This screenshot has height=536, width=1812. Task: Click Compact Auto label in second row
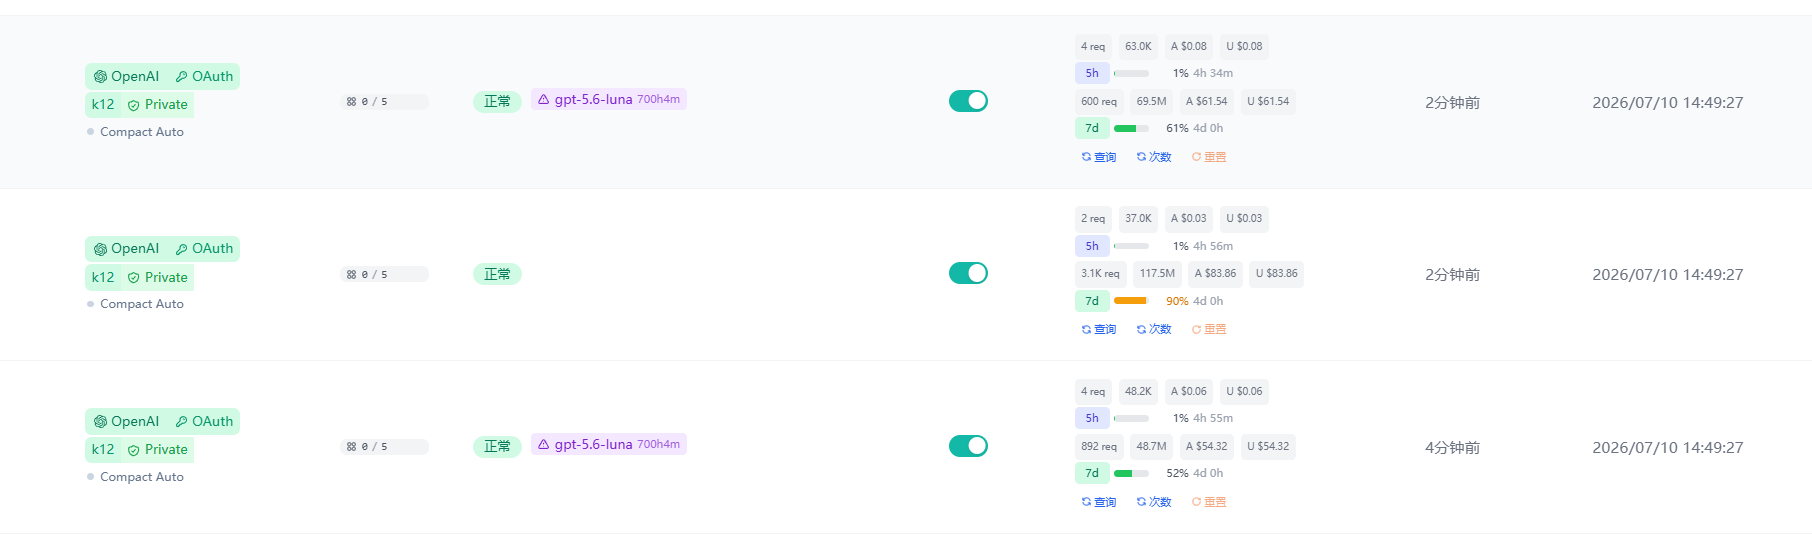142,304
